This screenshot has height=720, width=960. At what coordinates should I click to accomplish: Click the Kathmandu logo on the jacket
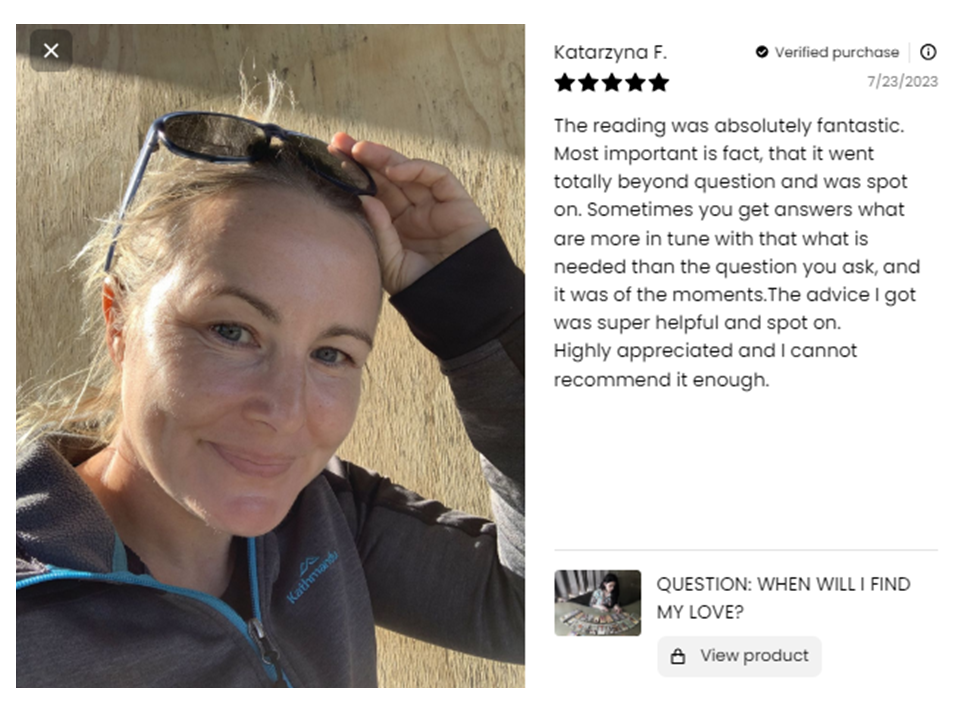(312, 577)
